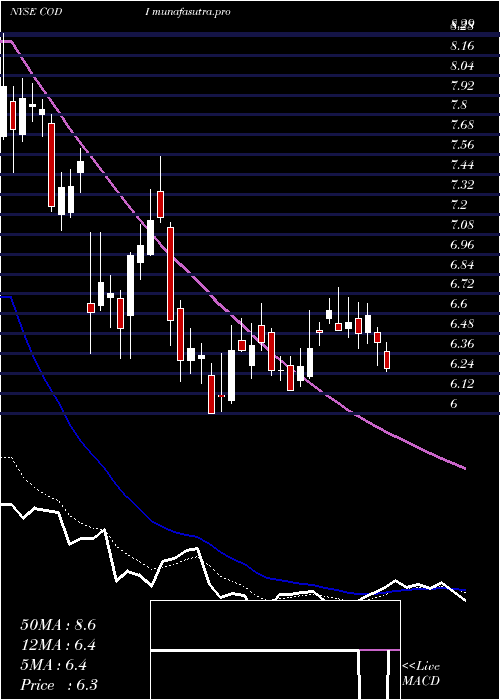Click the 7.2 price level label
Viewport: 500px width, 700px height.
(459, 204)
